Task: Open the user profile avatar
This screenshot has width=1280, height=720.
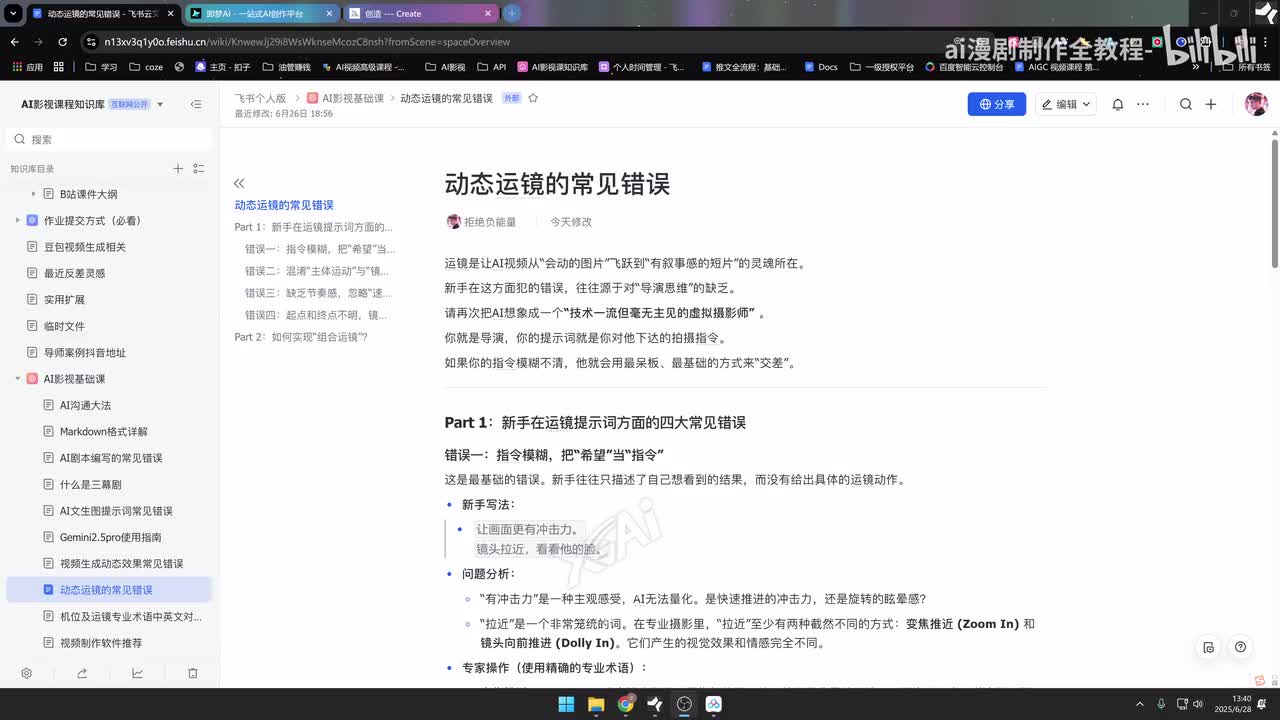Action: tap(1256, 104)
